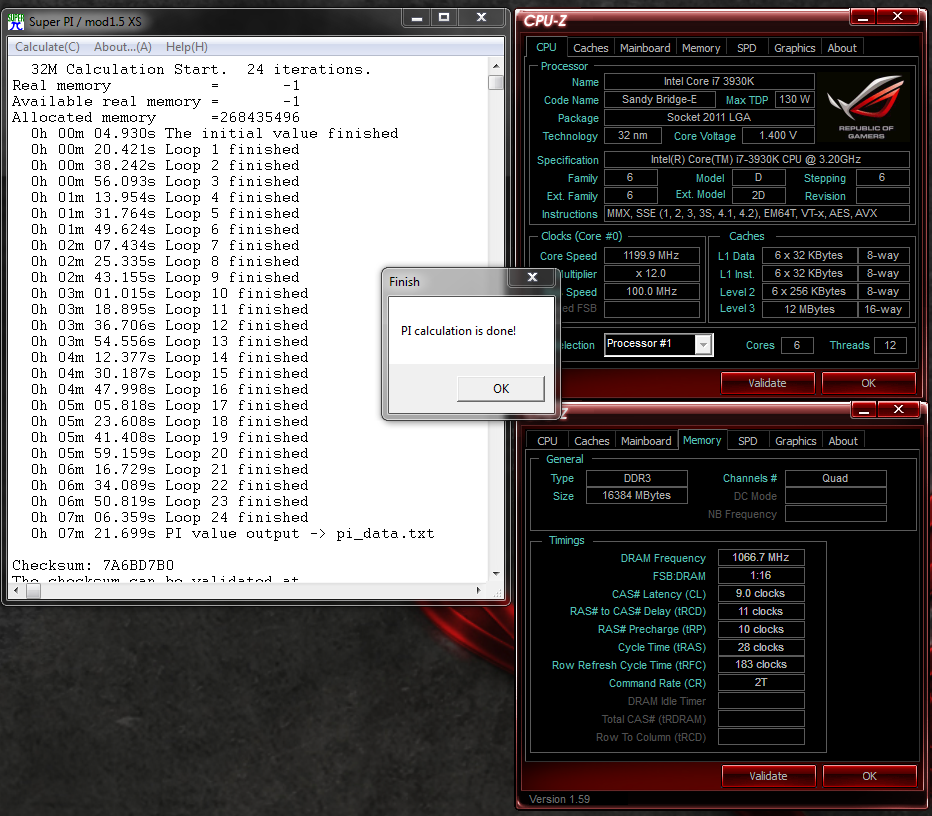Minimize the lower CPU-Z window
The image size is (932, 816).
(864, 410)
